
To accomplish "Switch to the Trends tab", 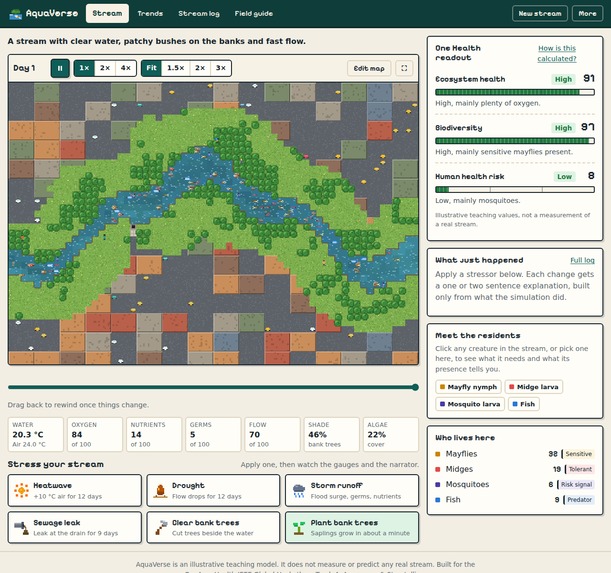I will click(150, 14).
